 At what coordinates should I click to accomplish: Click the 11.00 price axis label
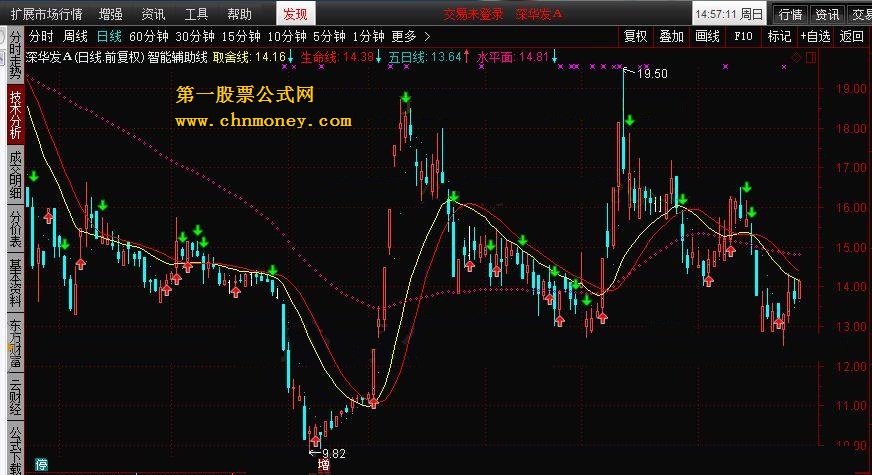coord(850,406)
